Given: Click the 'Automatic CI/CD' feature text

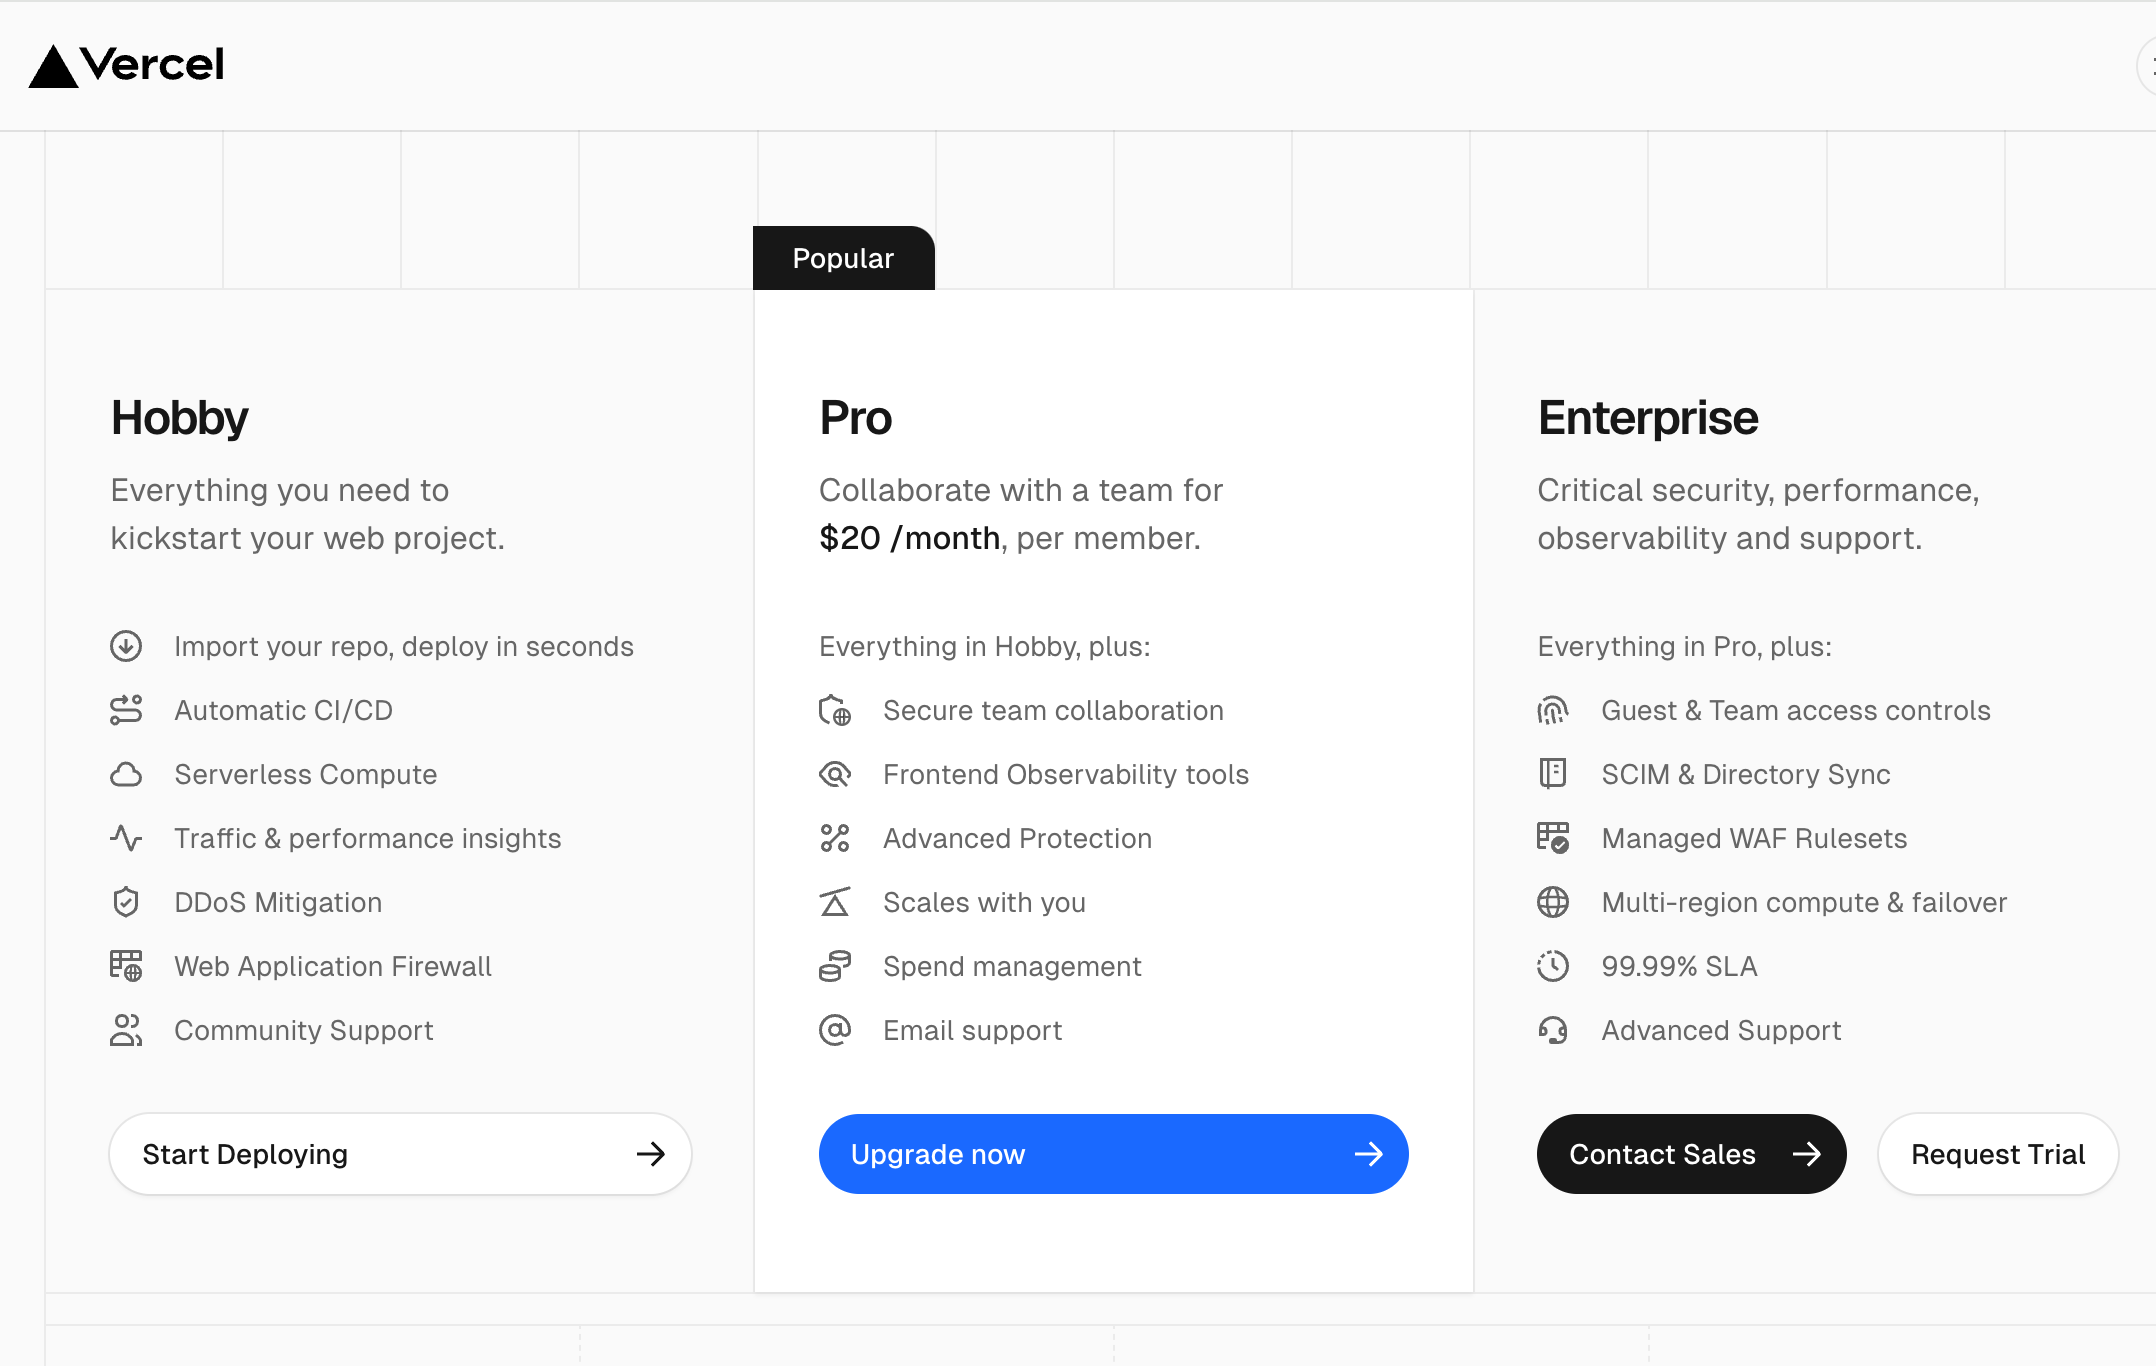Looking at the screenshot, I should [283, 710].
